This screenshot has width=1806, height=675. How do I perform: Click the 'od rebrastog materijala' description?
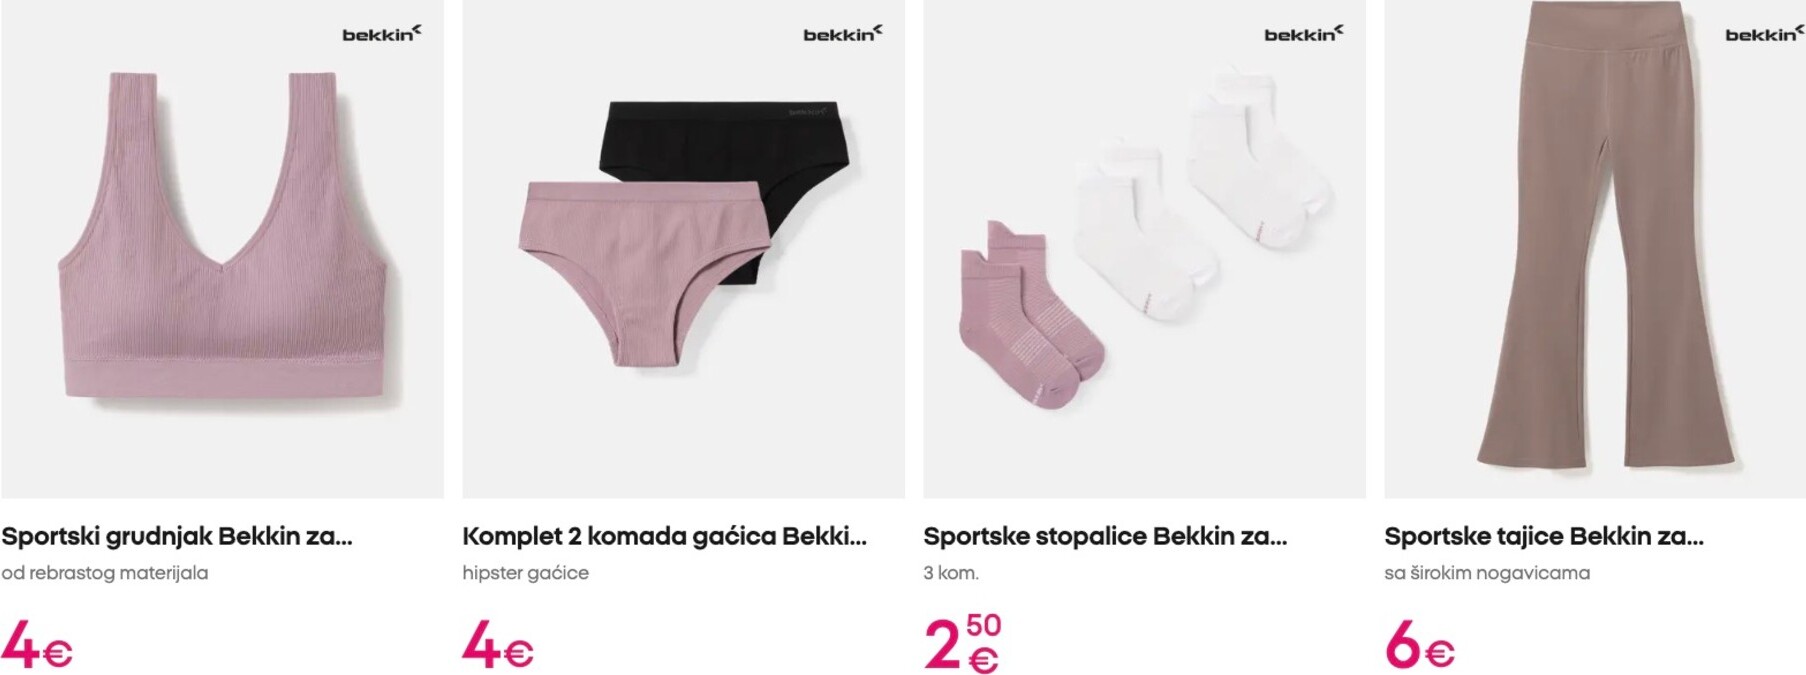(105, 573)
